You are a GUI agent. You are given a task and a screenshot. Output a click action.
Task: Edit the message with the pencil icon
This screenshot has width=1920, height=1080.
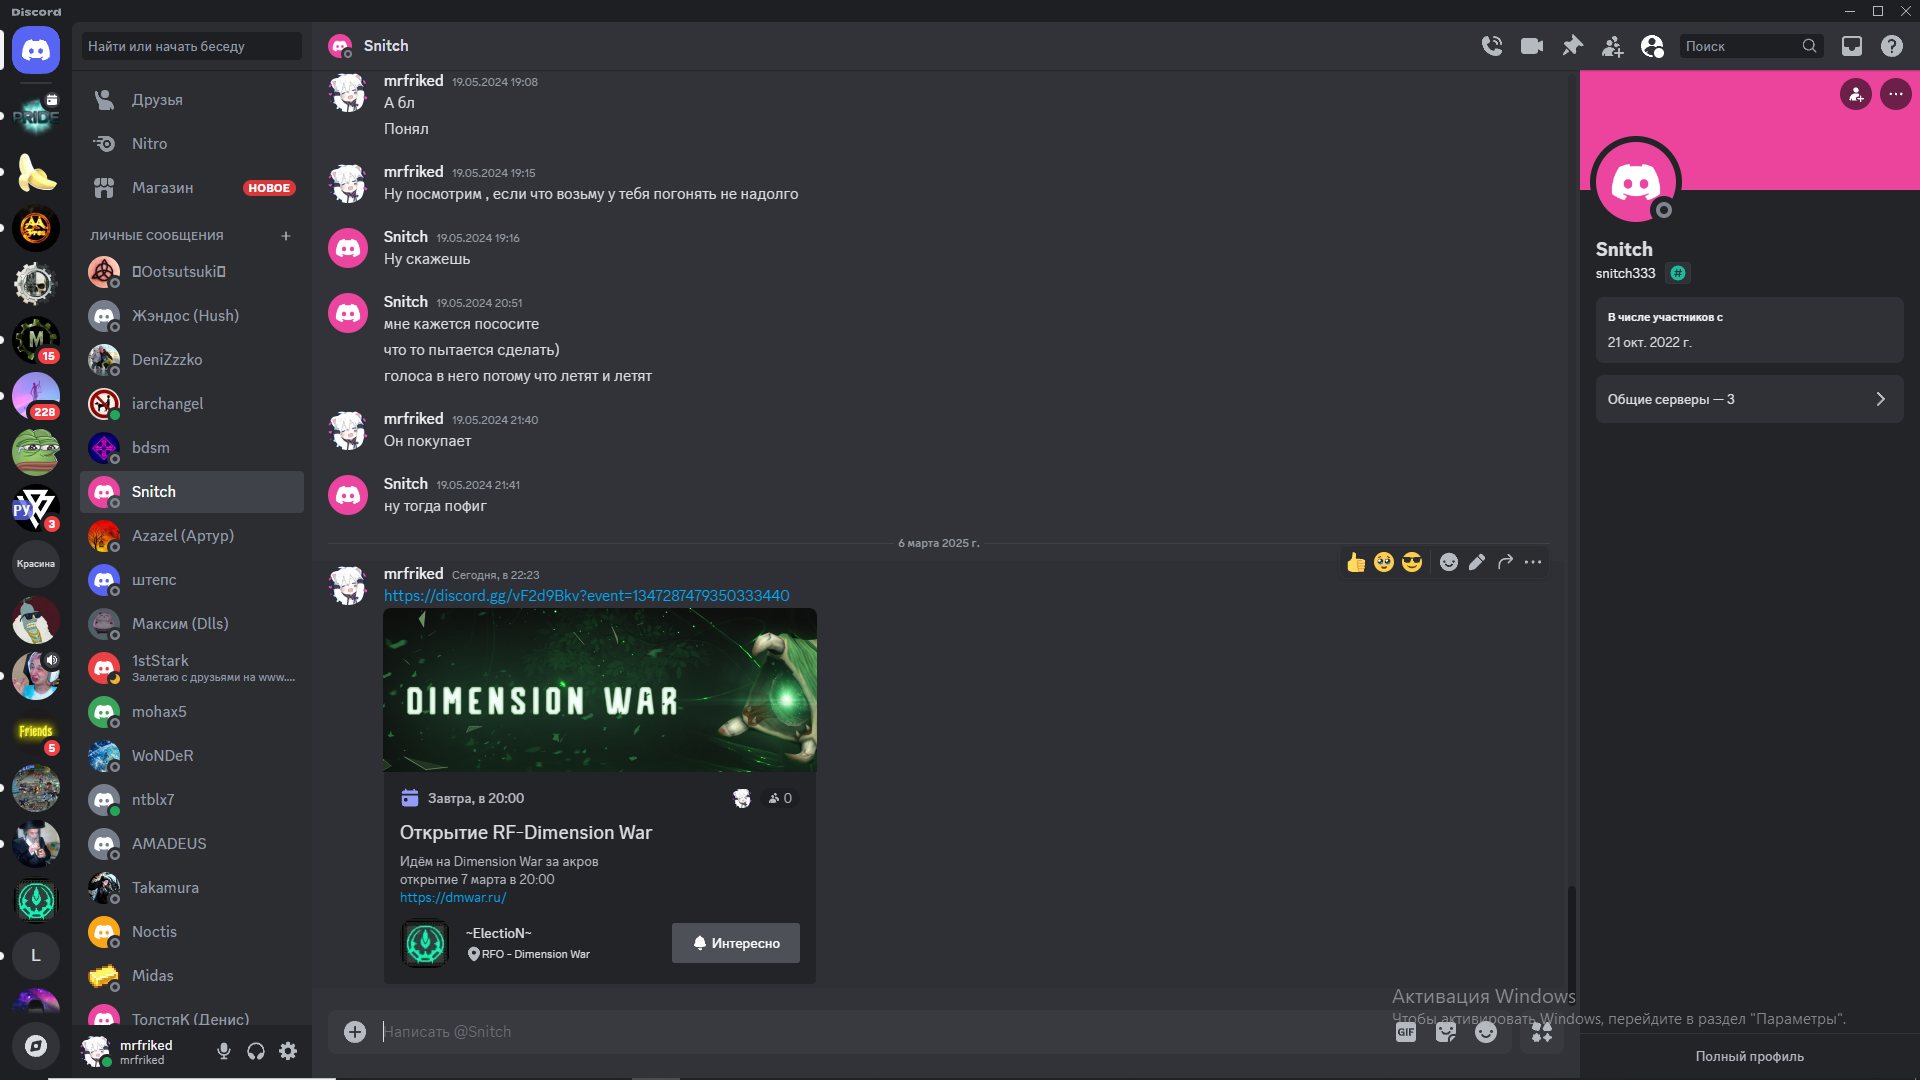pos(1477,562)
